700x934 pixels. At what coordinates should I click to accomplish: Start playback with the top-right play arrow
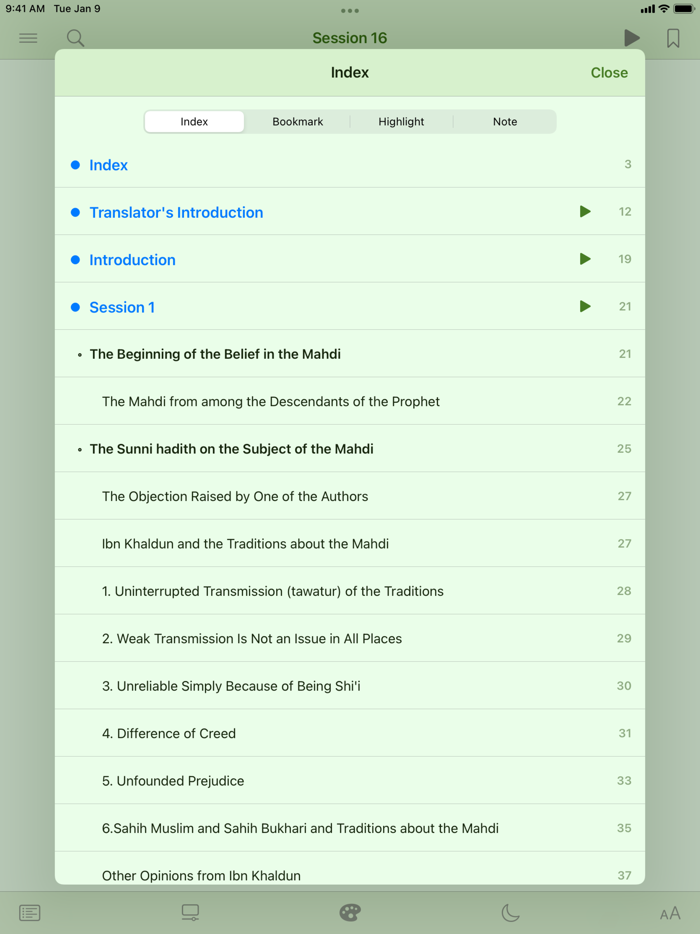632,37
